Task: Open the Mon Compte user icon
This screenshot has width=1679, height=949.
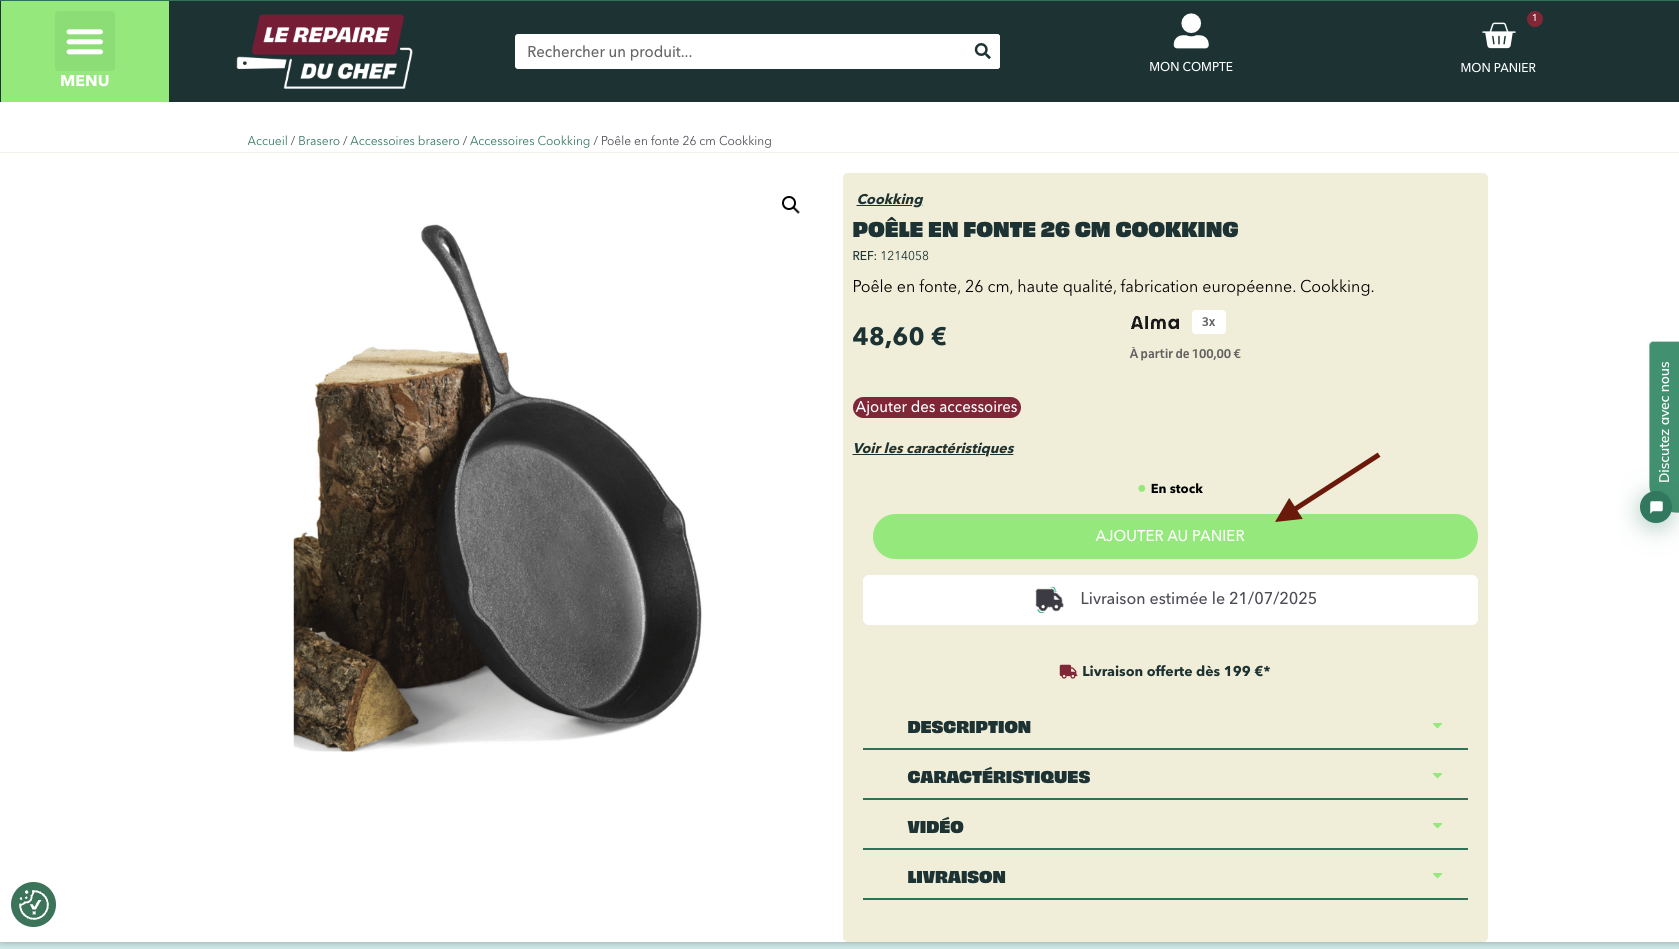Action: (1190, 31)
